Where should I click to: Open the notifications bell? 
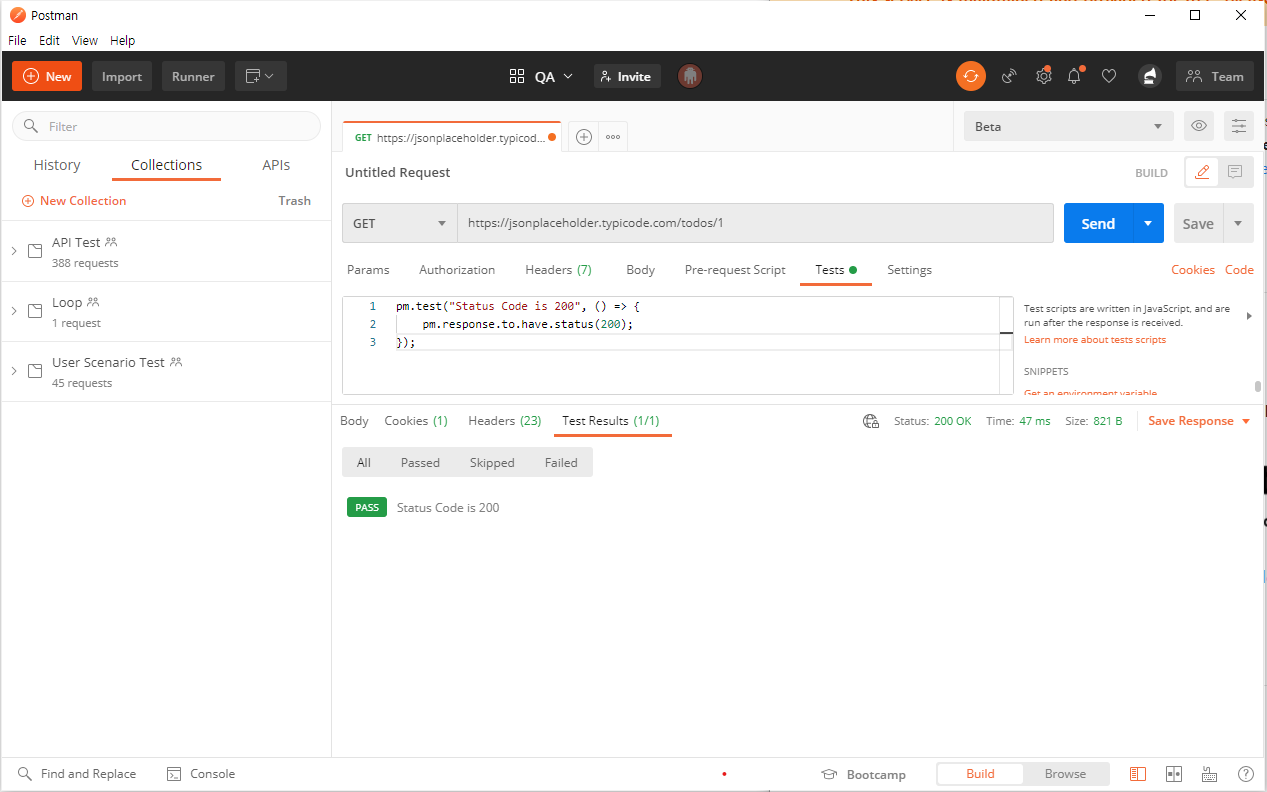[1075, 76]
